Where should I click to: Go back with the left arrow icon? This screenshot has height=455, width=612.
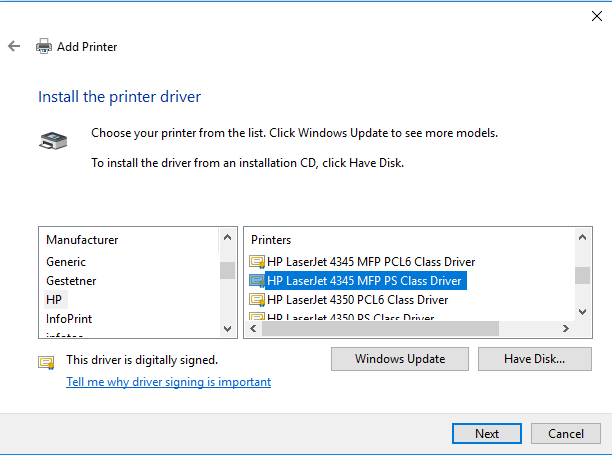(14, 46)
